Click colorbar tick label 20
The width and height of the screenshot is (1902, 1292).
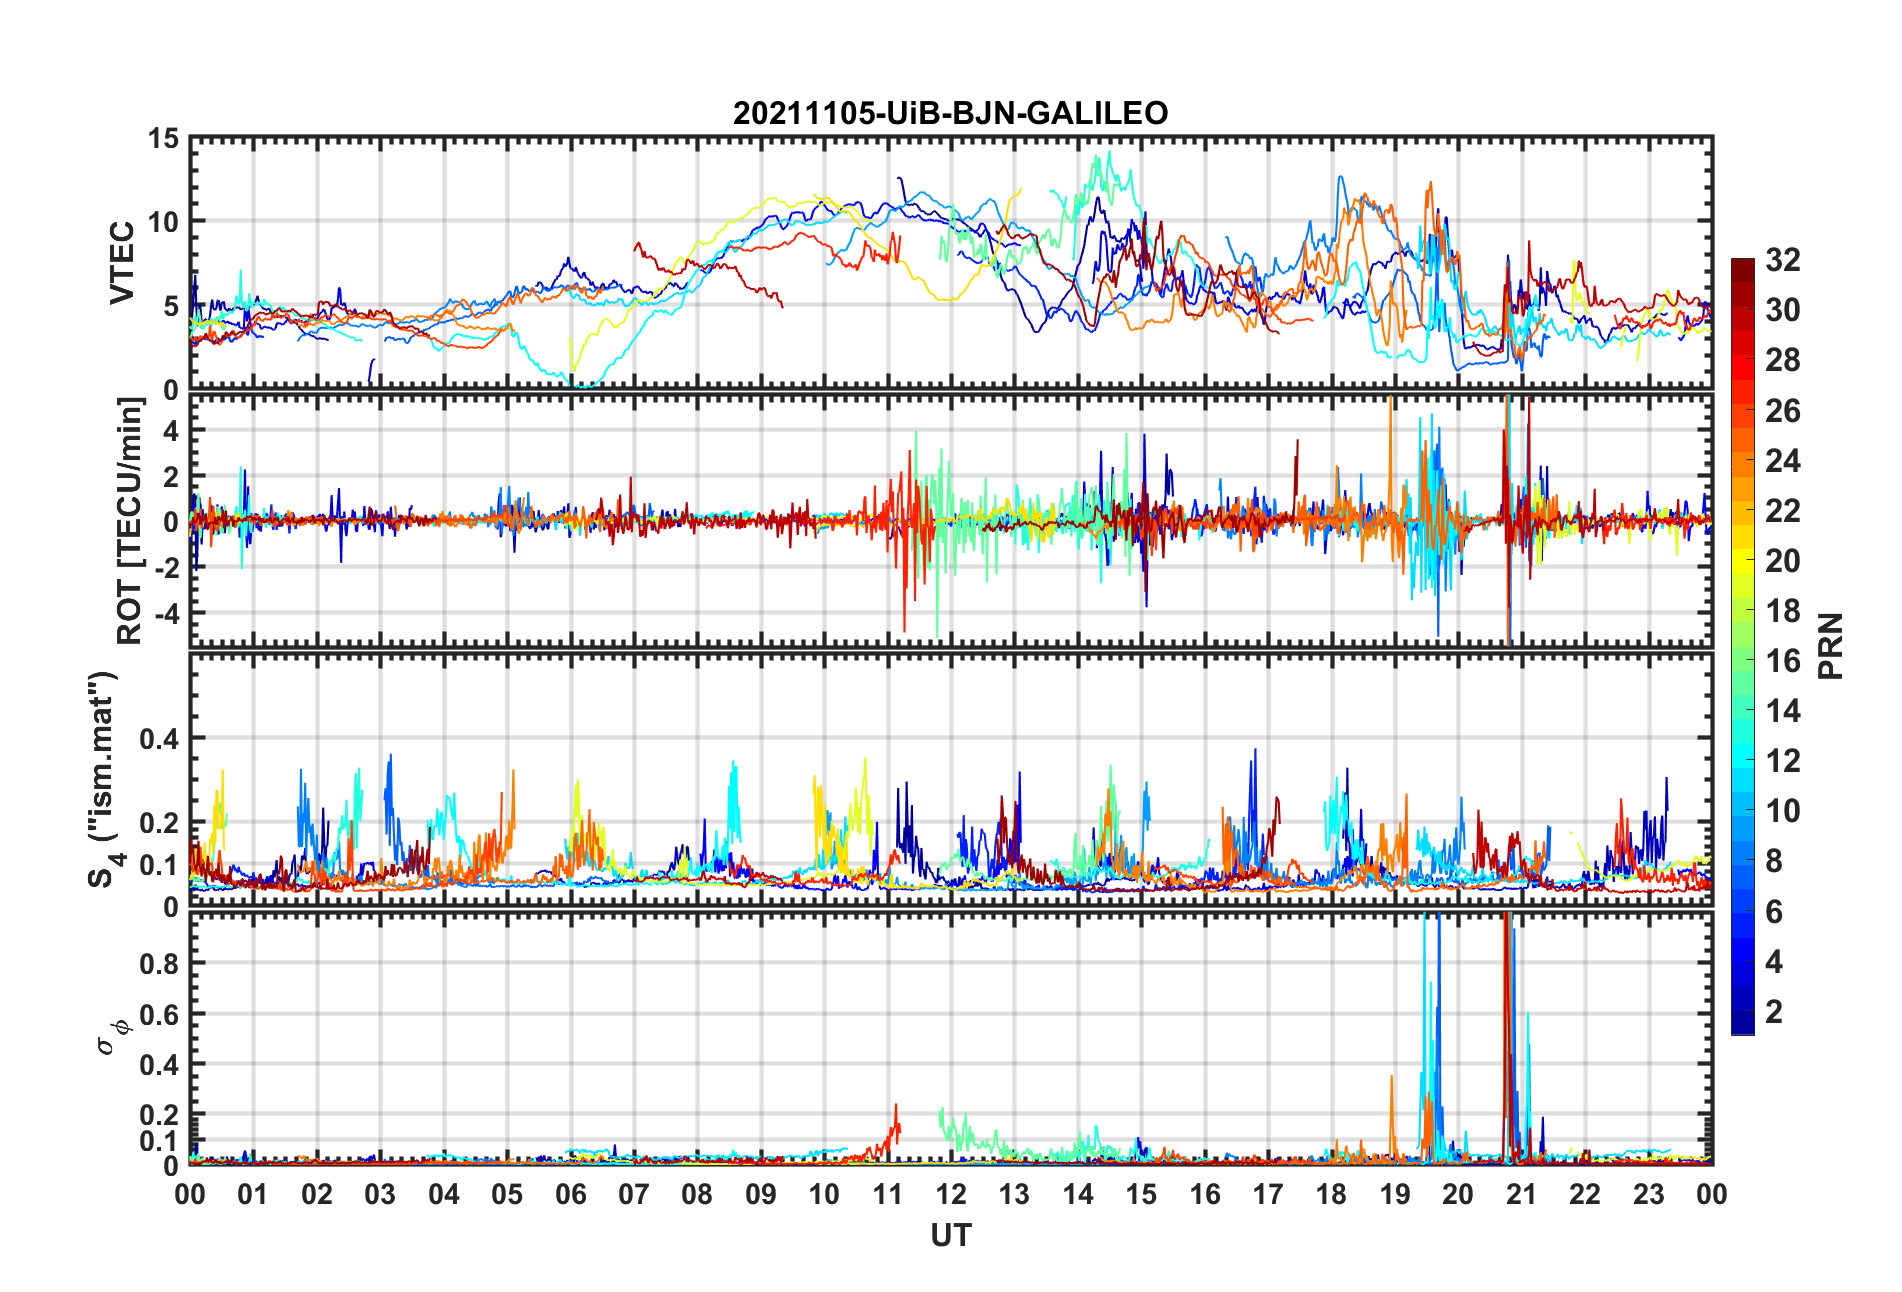(x=1783, y=560)
